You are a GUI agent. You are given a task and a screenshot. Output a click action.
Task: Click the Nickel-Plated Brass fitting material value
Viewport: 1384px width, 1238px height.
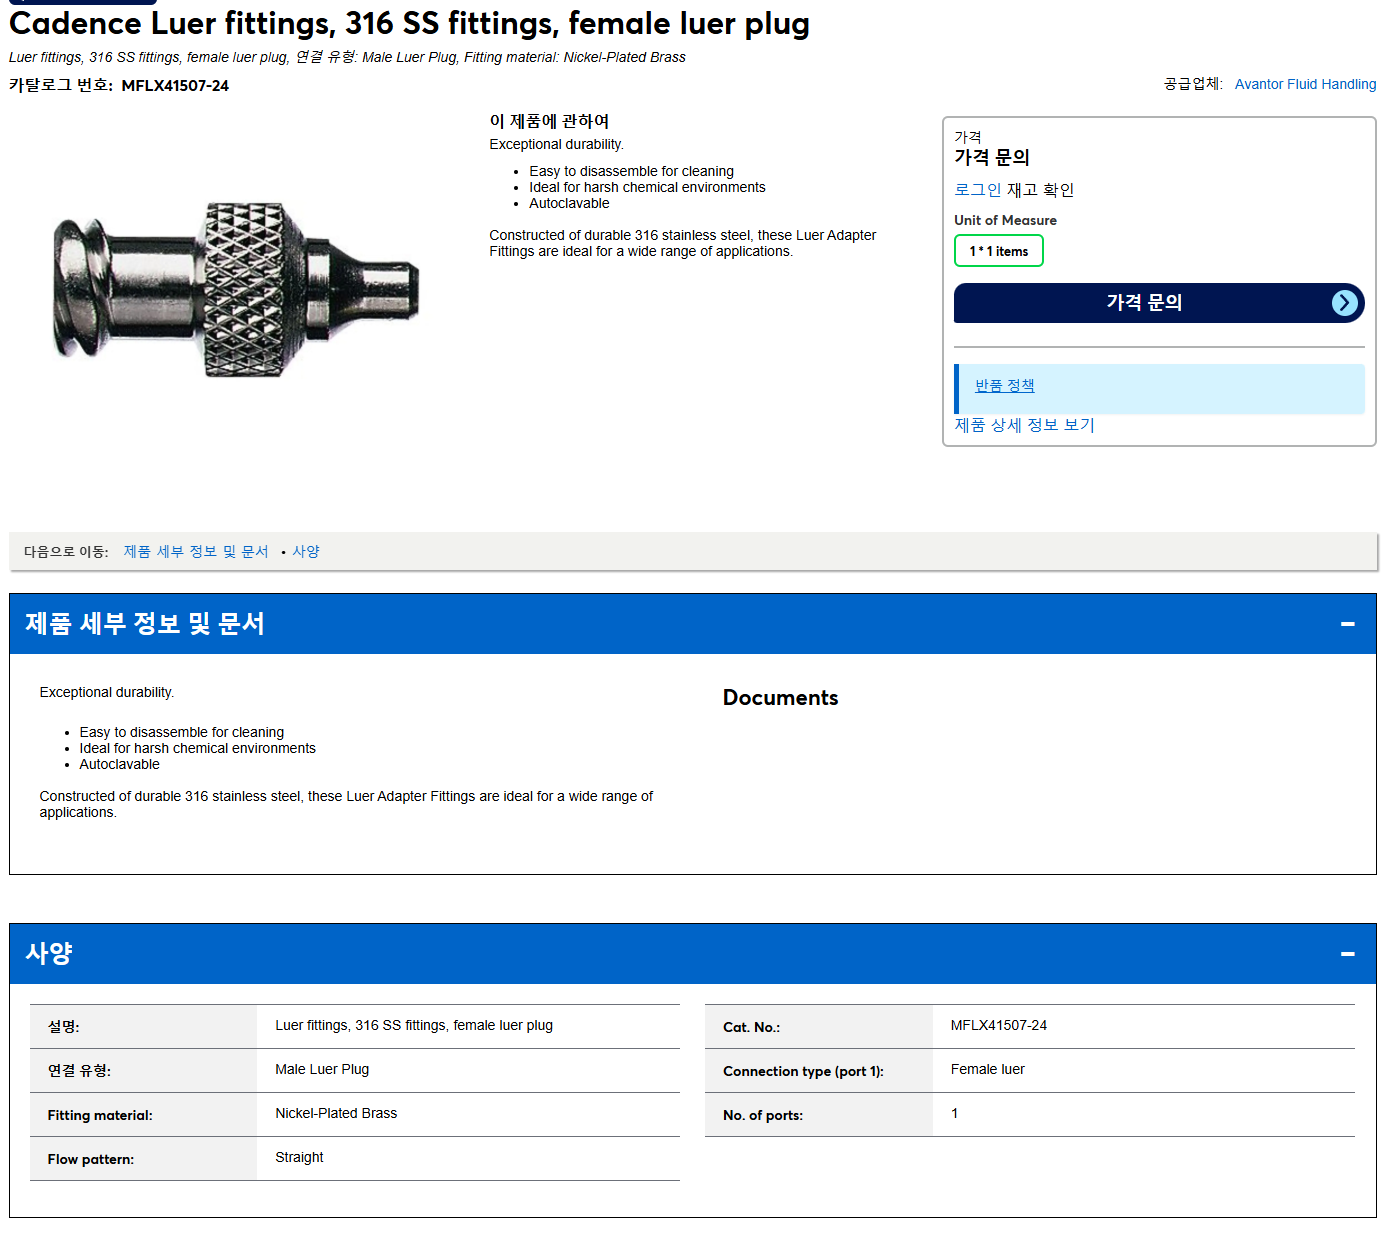[x=336, y=1113]
